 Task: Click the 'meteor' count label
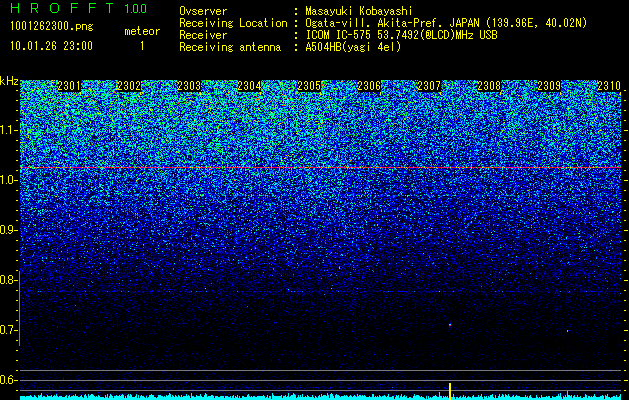(142, 31)
